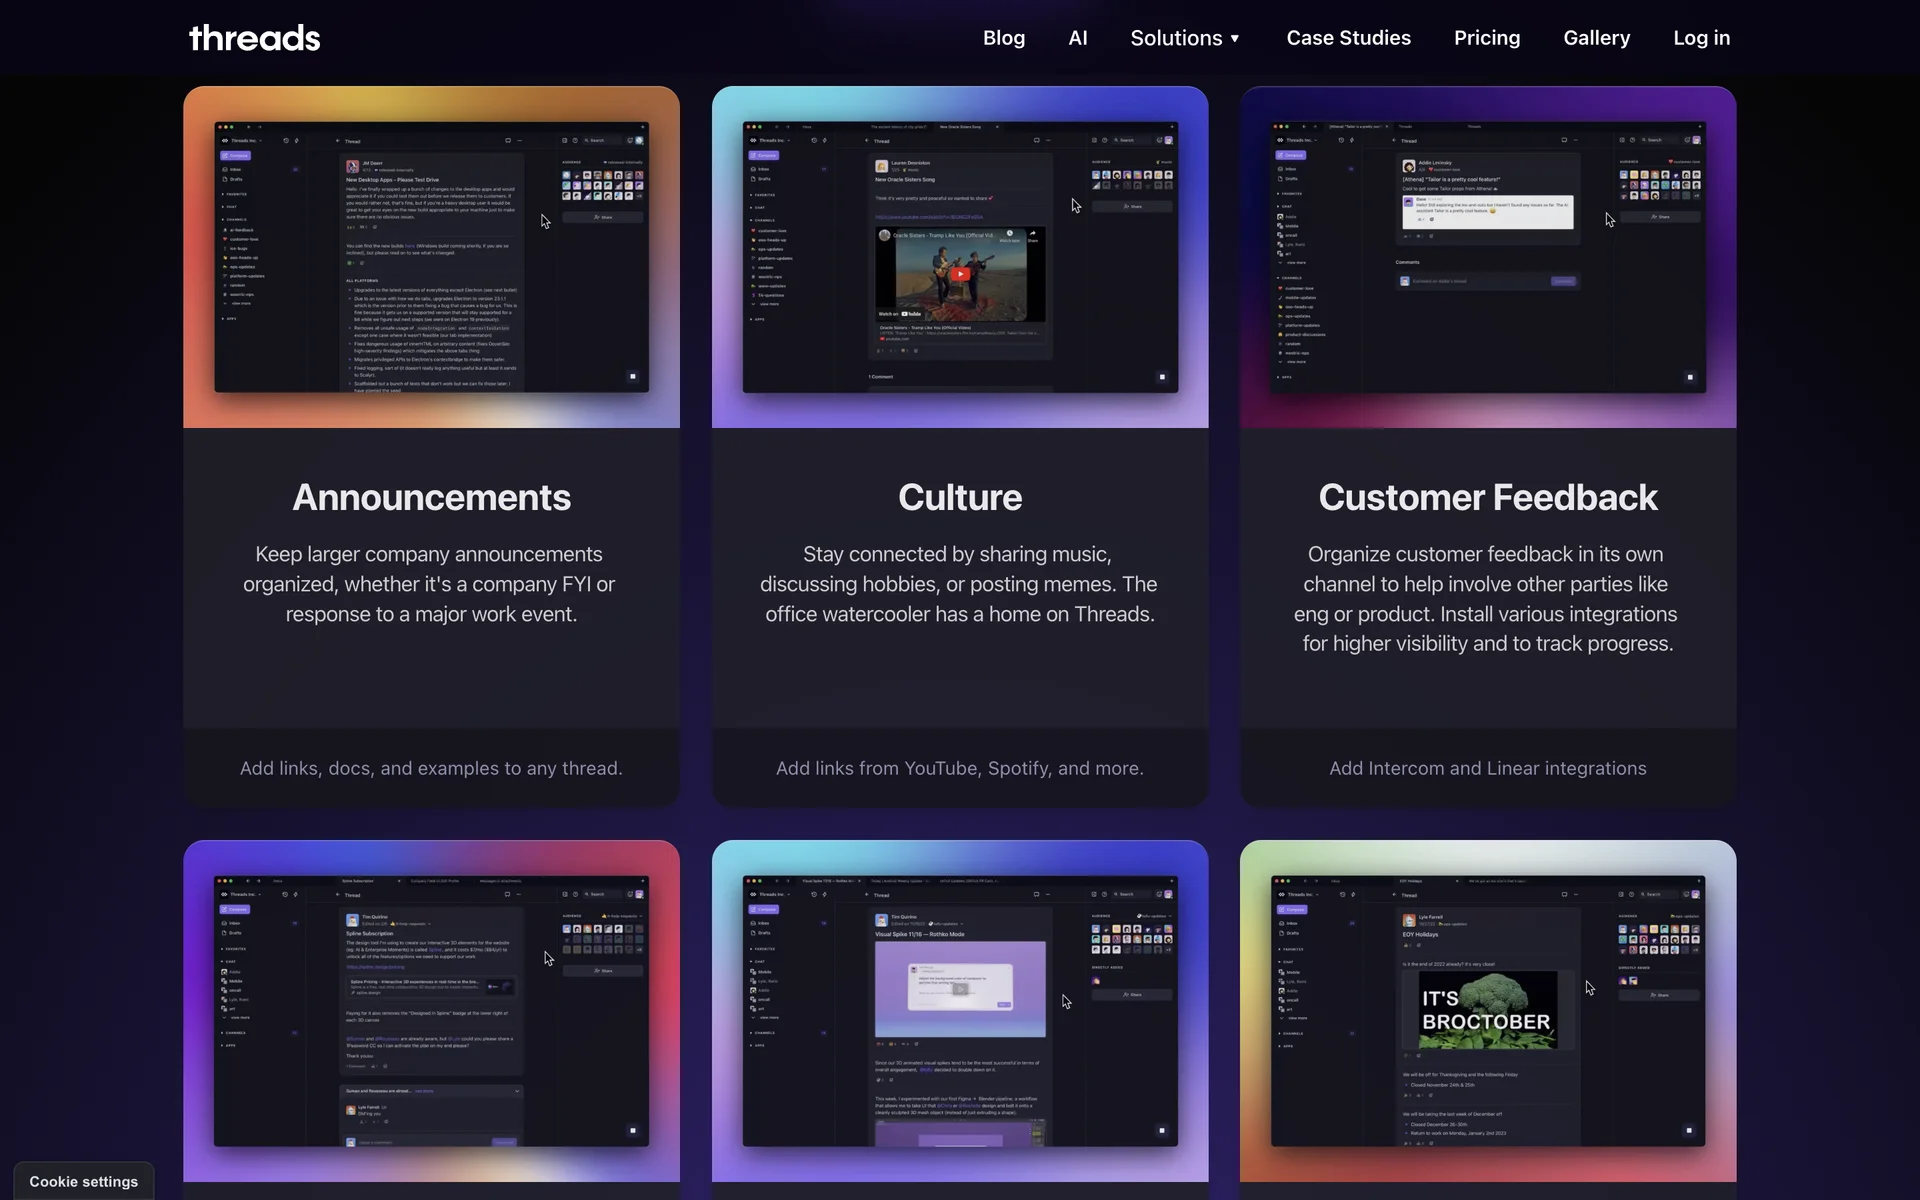1920x1200 pixels.
Task: Click the Solutions dropdown arrow
Action: click(x=1235, y=39)
